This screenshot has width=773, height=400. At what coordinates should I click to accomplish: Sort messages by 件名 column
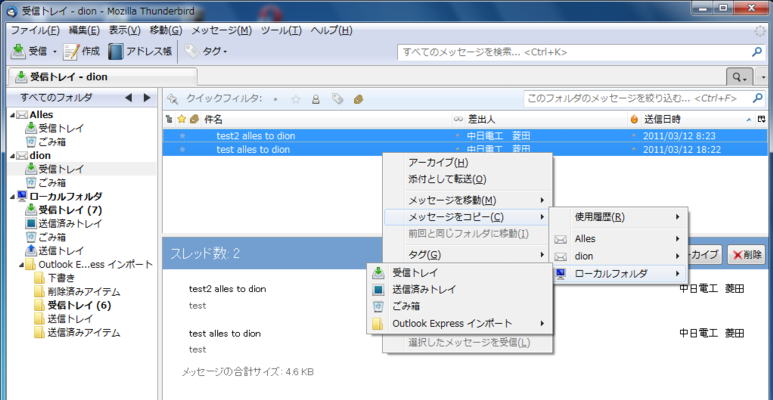213,119
